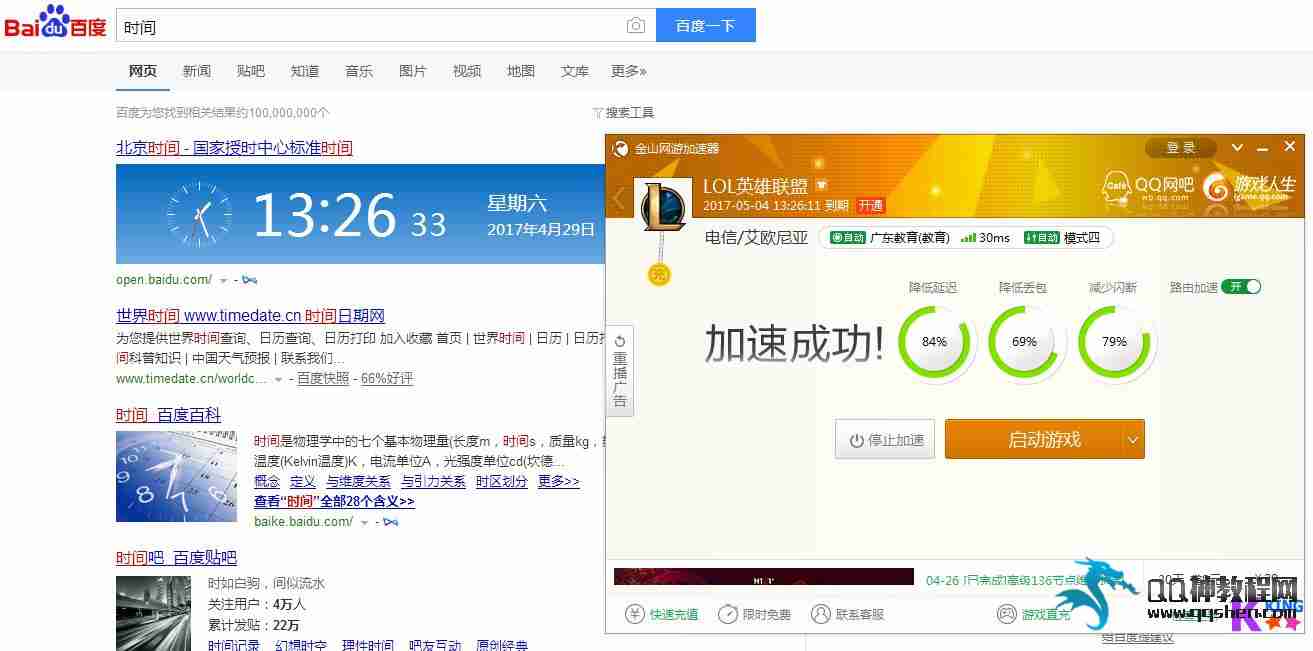Screen dimensions: 1313x651
Task: Click the 停止加速 button
Action: point(885,440)
